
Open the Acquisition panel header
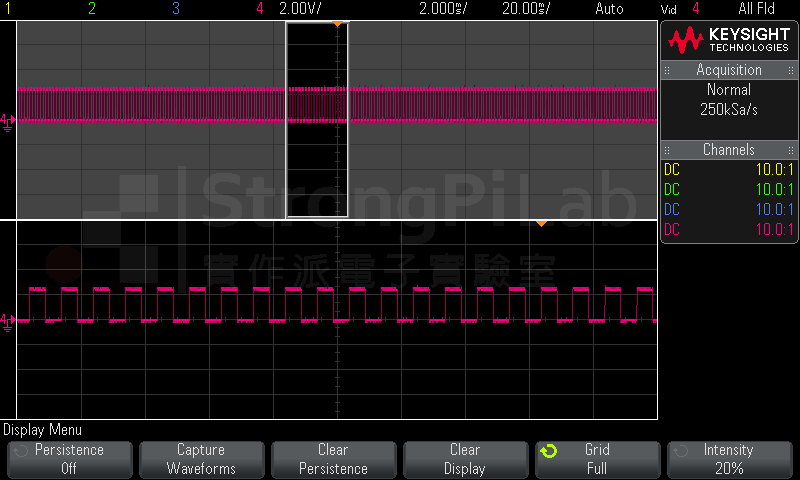pyautogui.click(x=729, y=70)
